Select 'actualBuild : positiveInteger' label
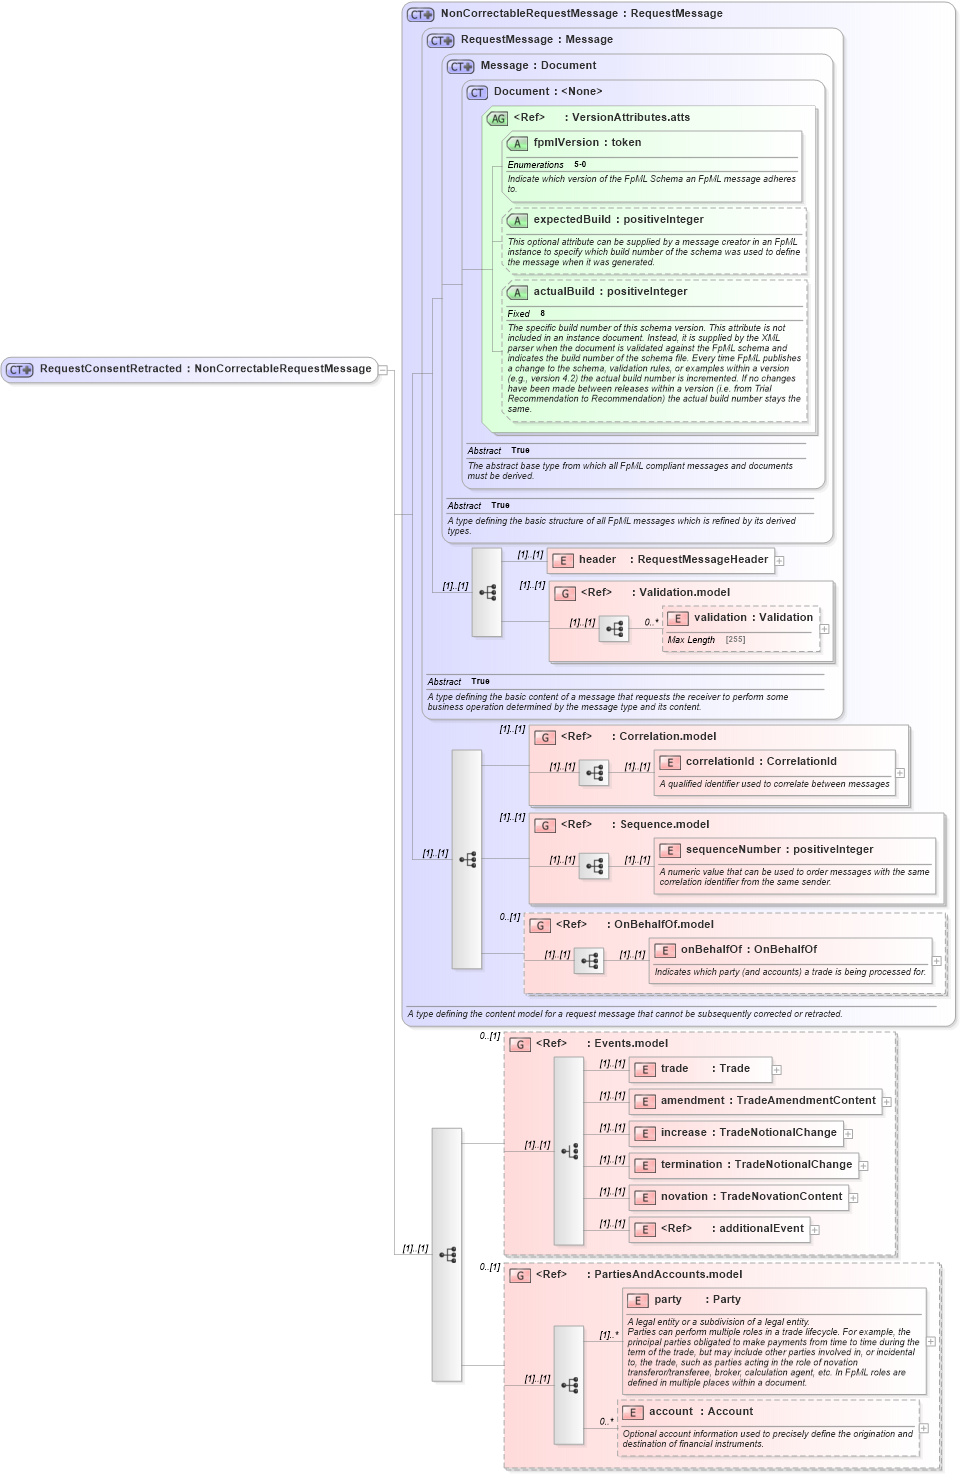This screenshot has width=960, height=1475. coord(610,292)
